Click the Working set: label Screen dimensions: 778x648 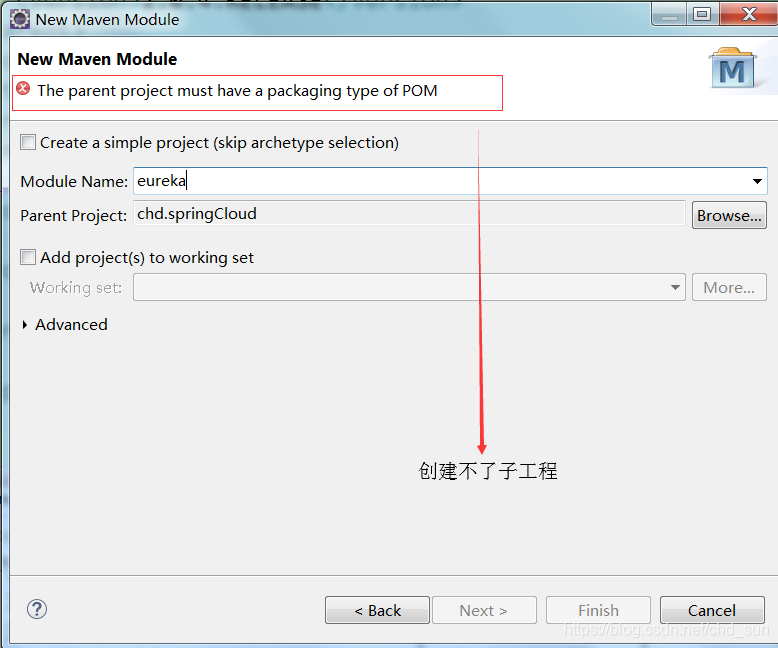pyautogui.click(x=75, y=288)
